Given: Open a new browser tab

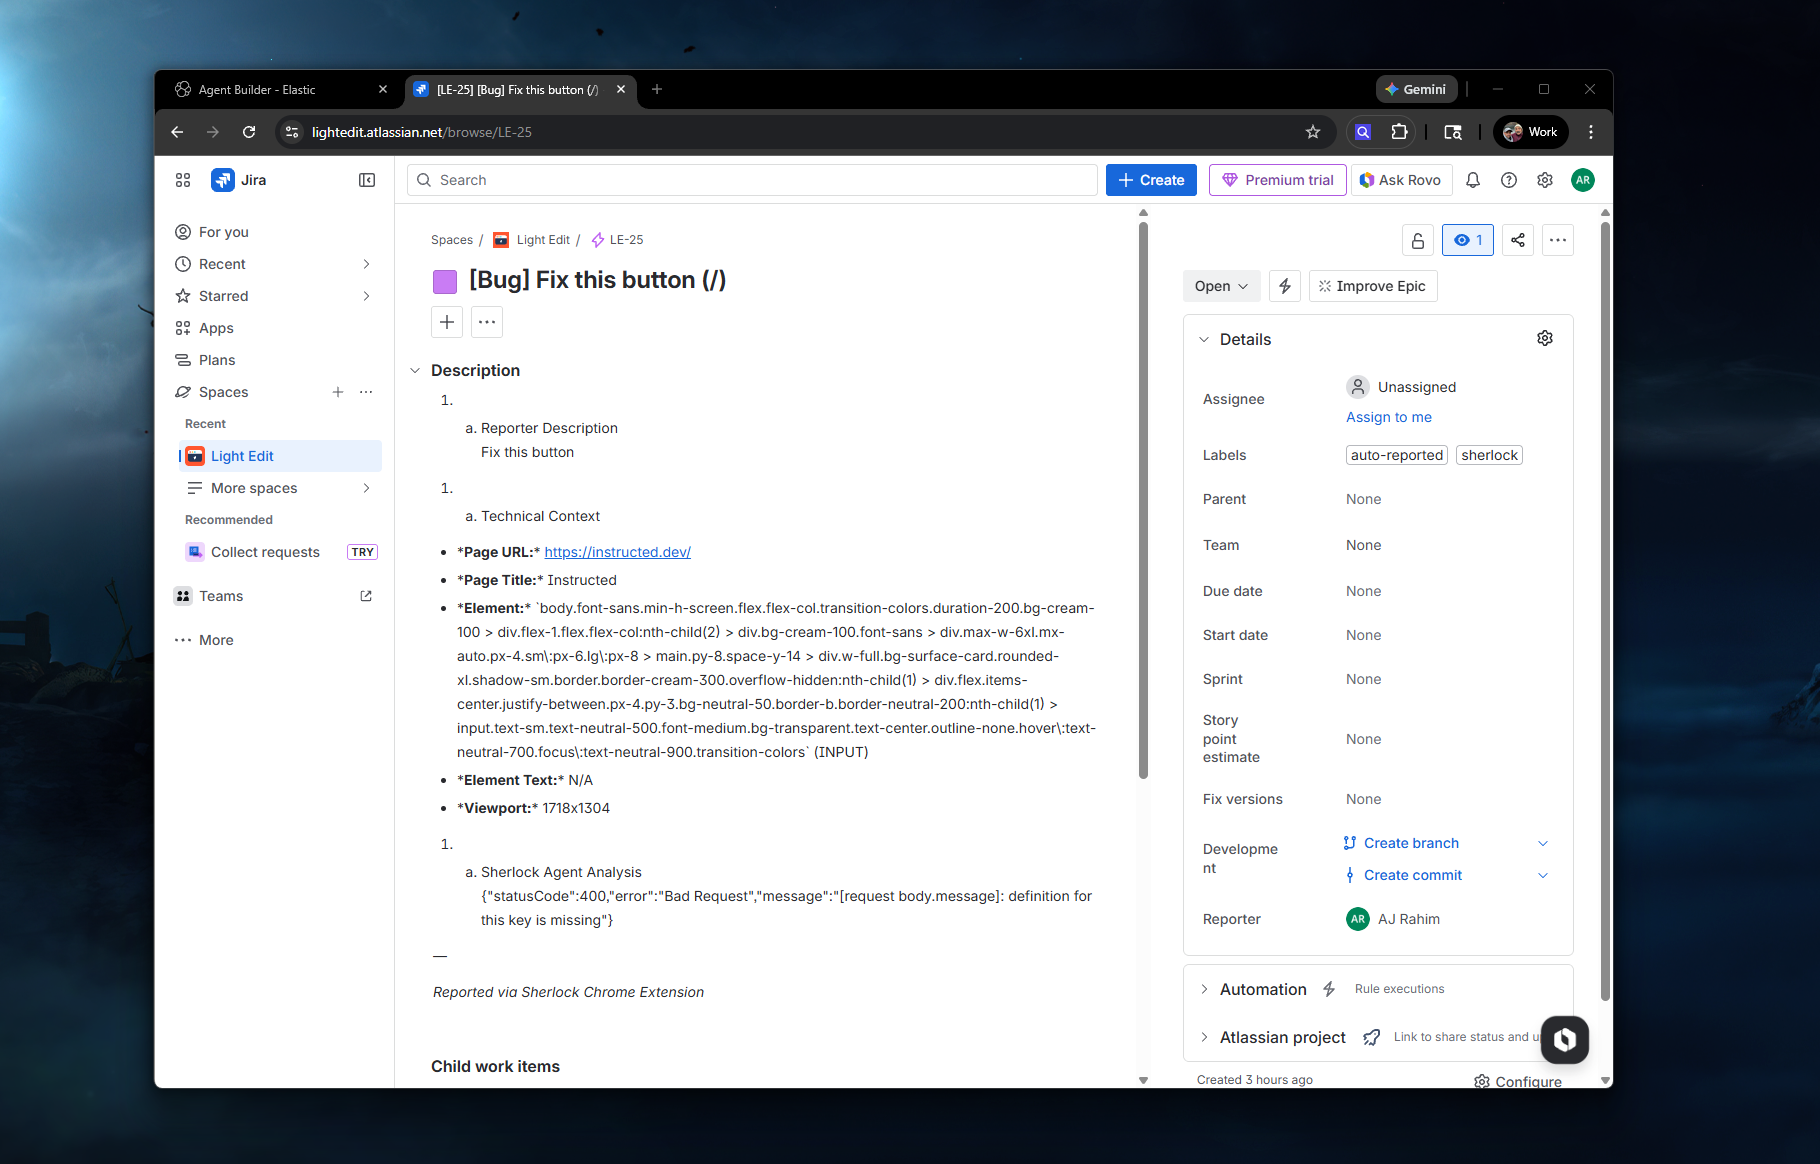Looking at the screenshot, I should coord(657,89).
